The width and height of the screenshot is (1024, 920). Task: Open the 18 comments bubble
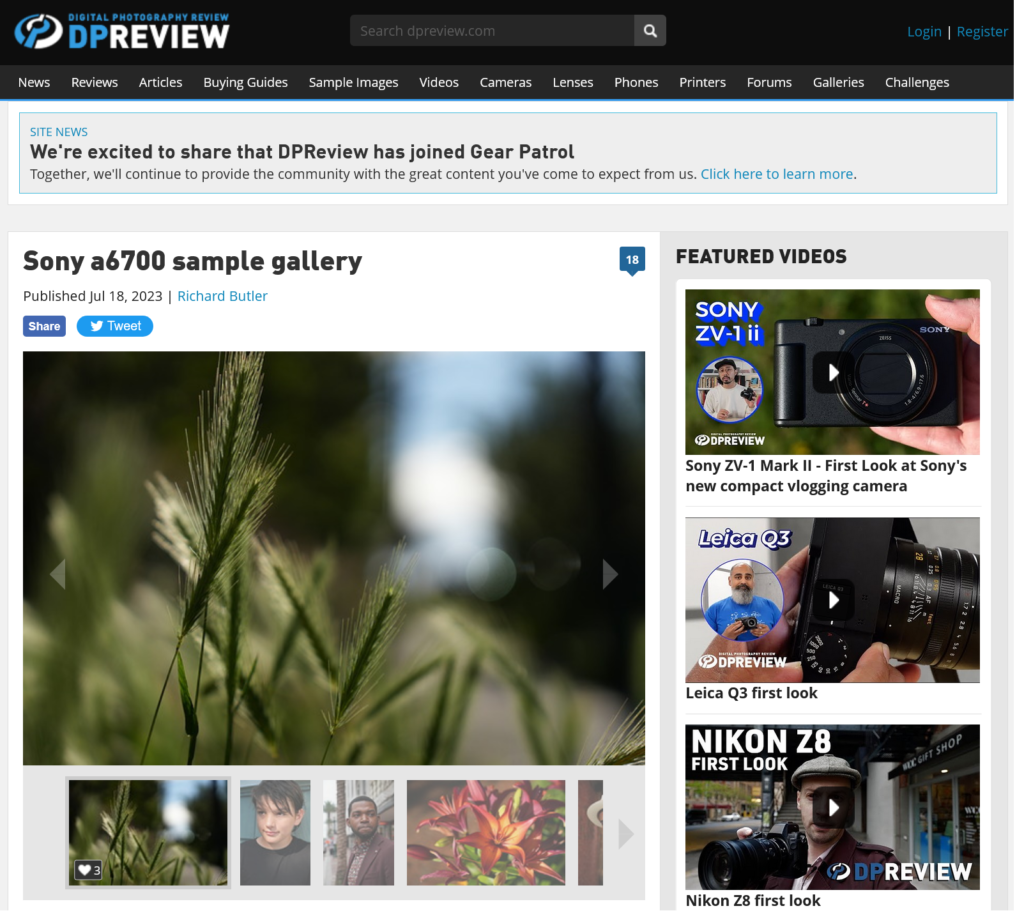pyautogui.click(x=632, y=260)
